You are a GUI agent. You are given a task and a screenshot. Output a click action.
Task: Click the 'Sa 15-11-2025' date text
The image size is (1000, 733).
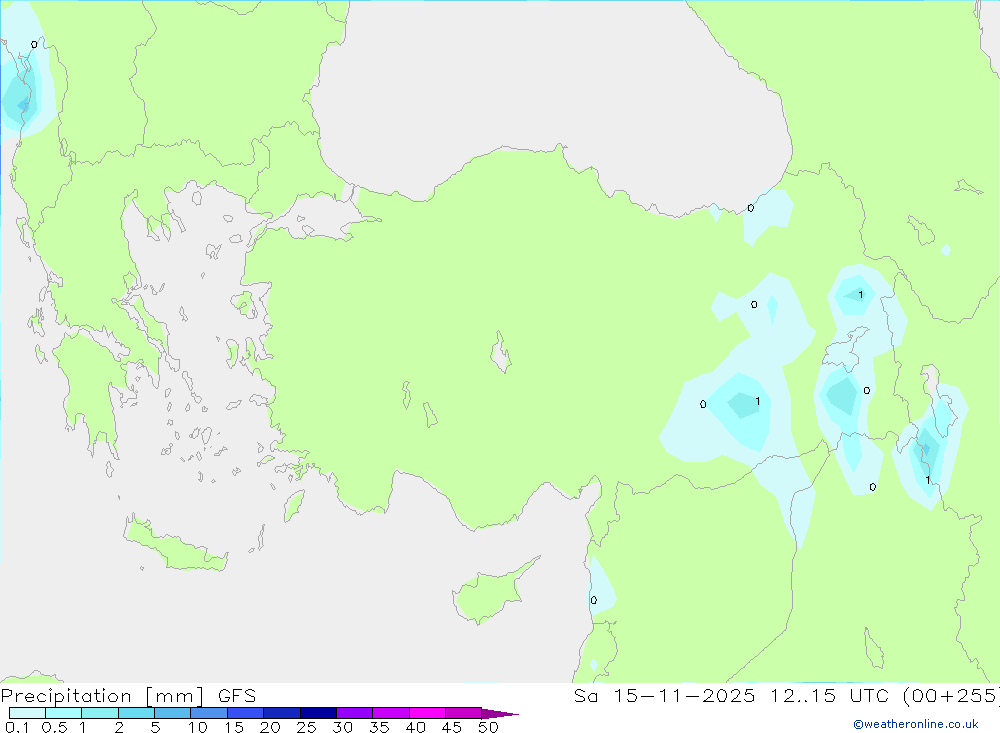[665, 696]
